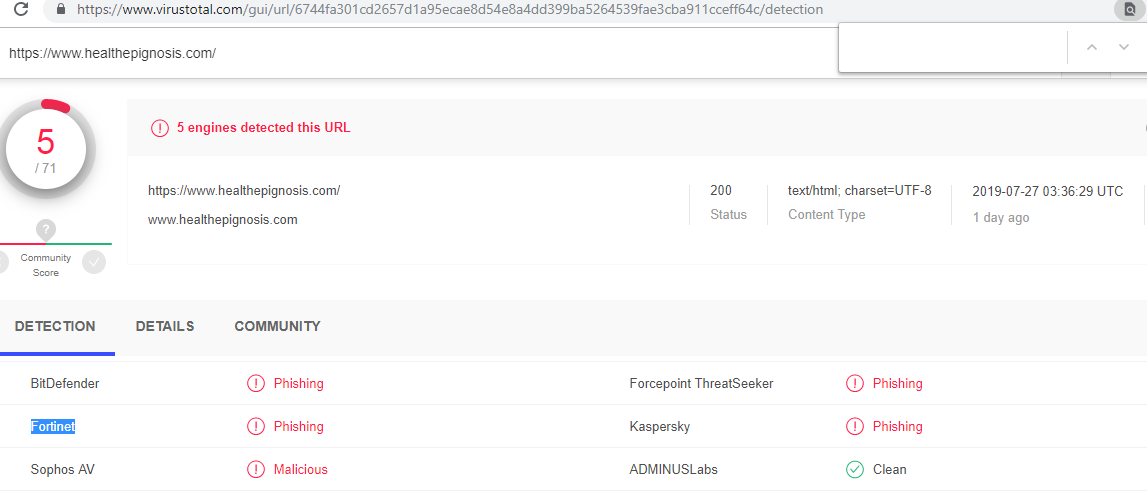Click Fortinet's Phishing verdict text
The image size is (1147, 493).
coord(298,426)
